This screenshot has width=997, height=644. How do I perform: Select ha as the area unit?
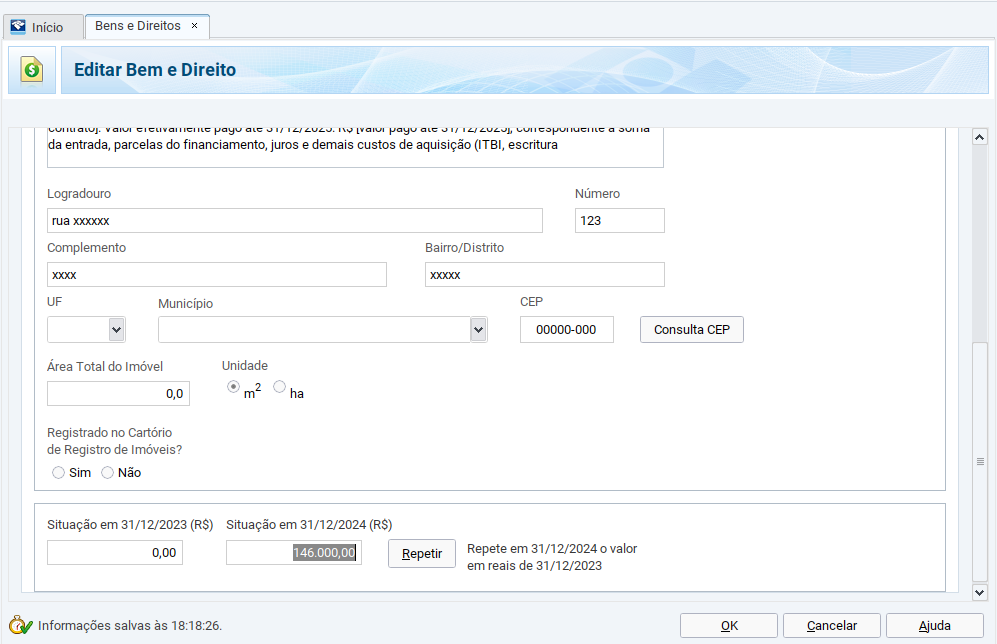coord(280,387)
